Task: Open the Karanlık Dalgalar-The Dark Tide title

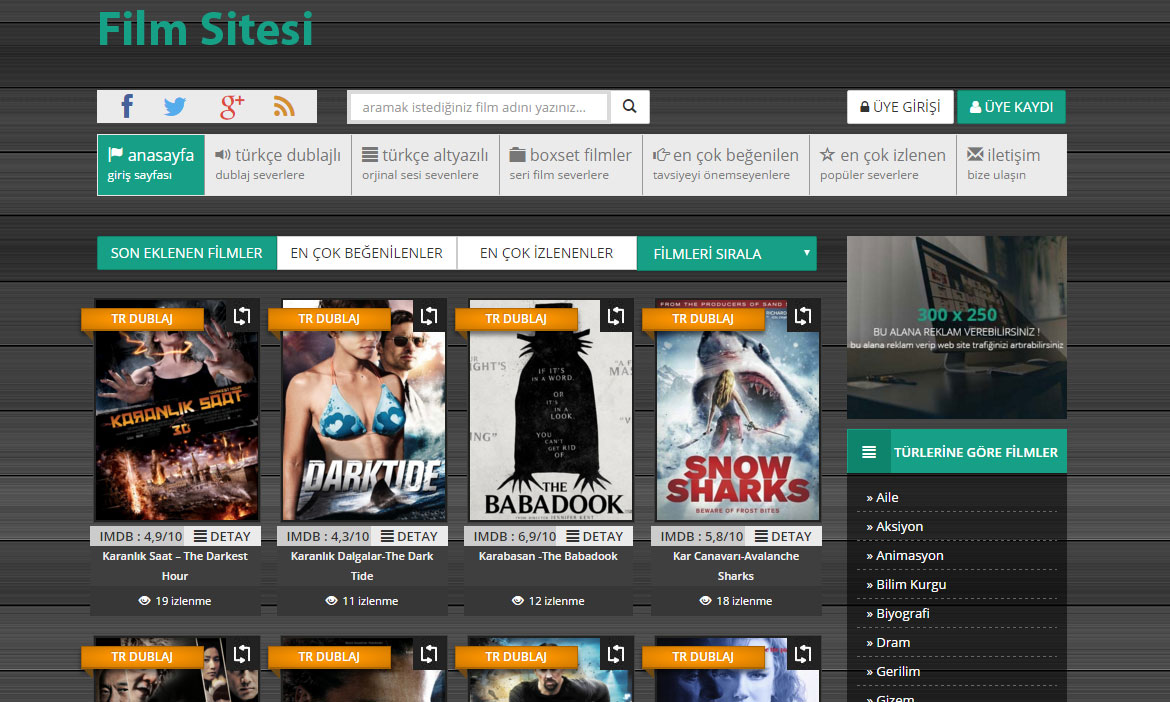Action: tap(362, 566)
